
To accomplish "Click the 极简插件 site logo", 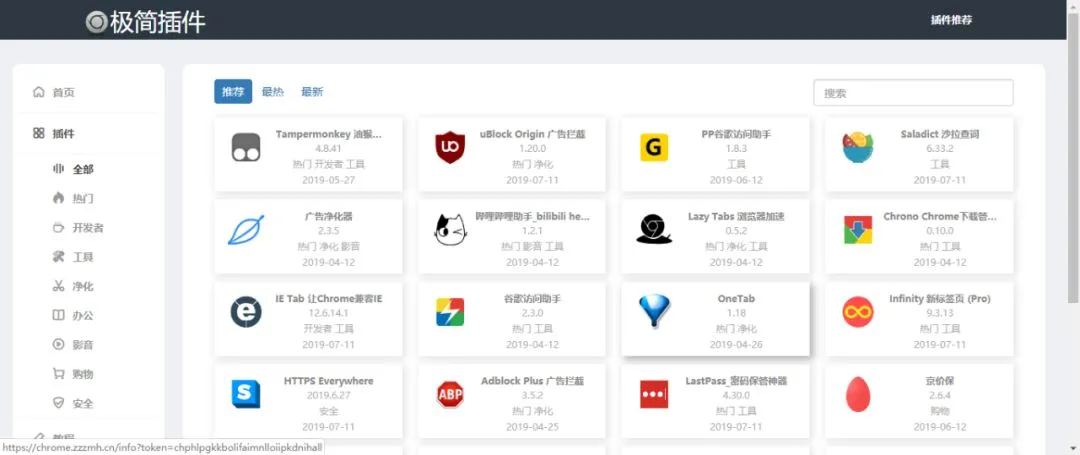I will [145, 22].
